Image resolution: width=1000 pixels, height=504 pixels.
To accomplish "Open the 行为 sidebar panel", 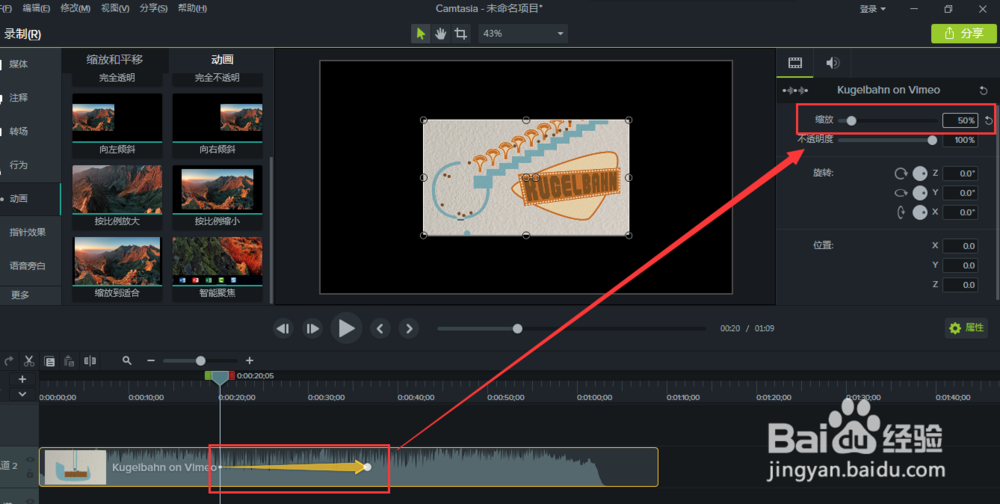I will (18, 165).
